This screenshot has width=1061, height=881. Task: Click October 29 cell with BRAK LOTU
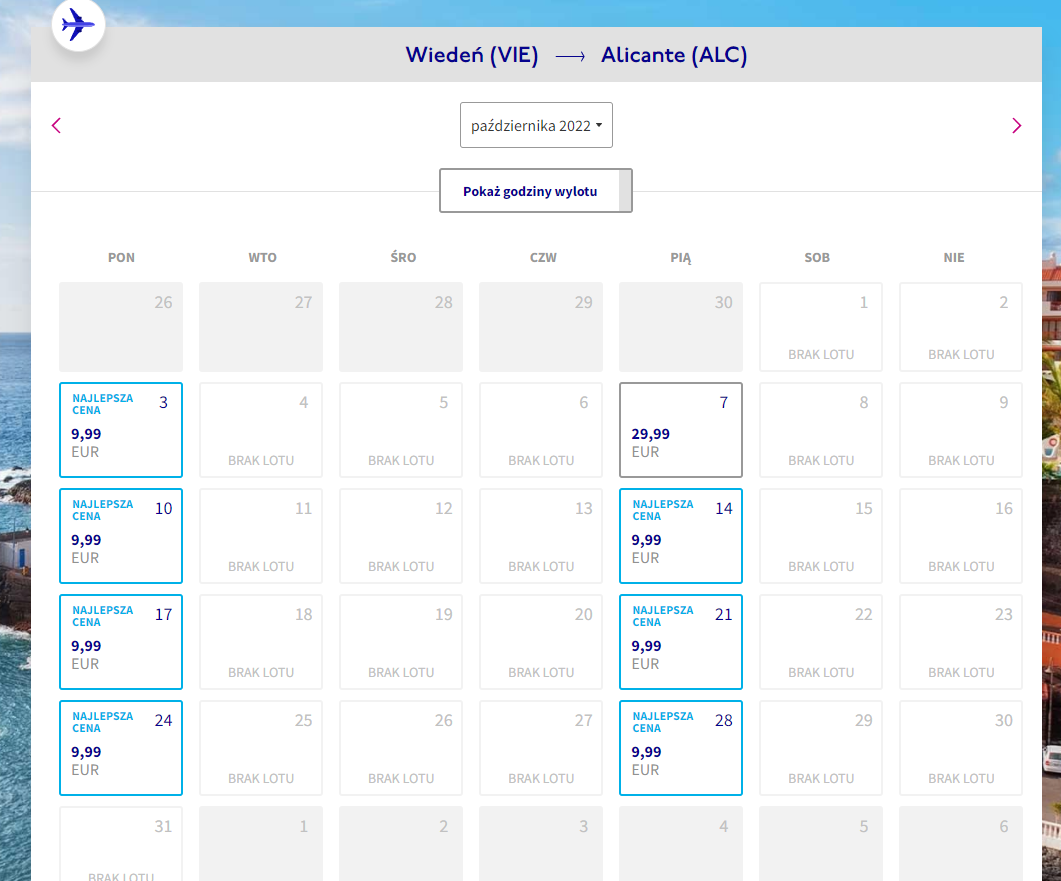821,748
